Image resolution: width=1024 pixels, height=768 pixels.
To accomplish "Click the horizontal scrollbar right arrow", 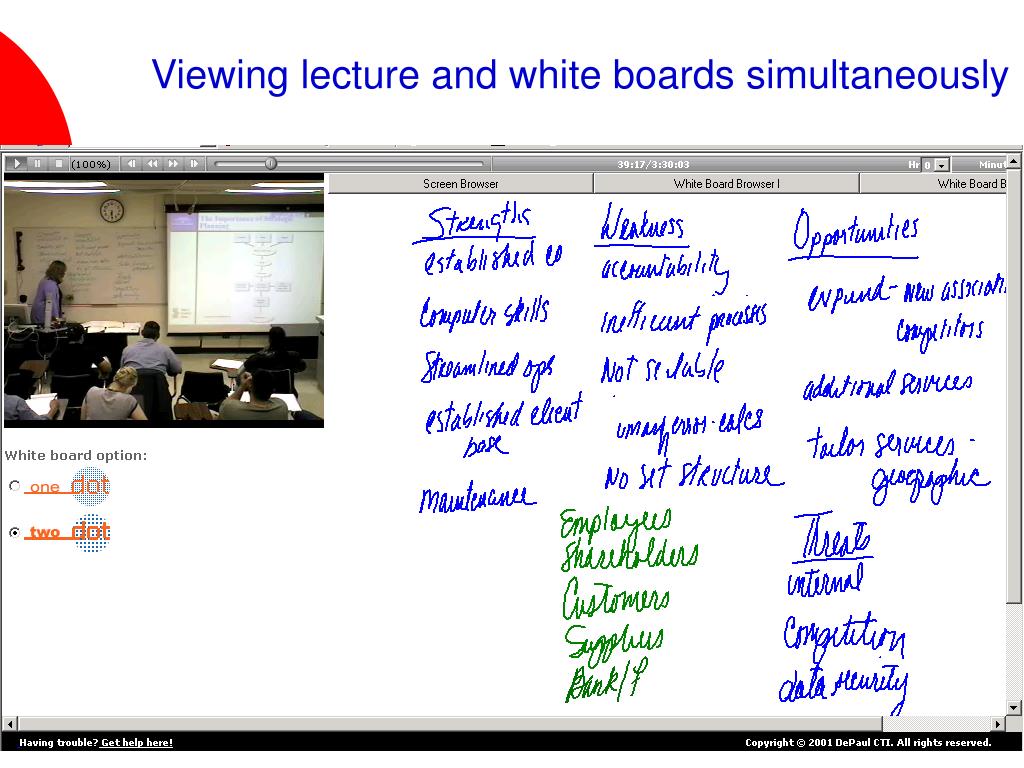I will point(997,724).
